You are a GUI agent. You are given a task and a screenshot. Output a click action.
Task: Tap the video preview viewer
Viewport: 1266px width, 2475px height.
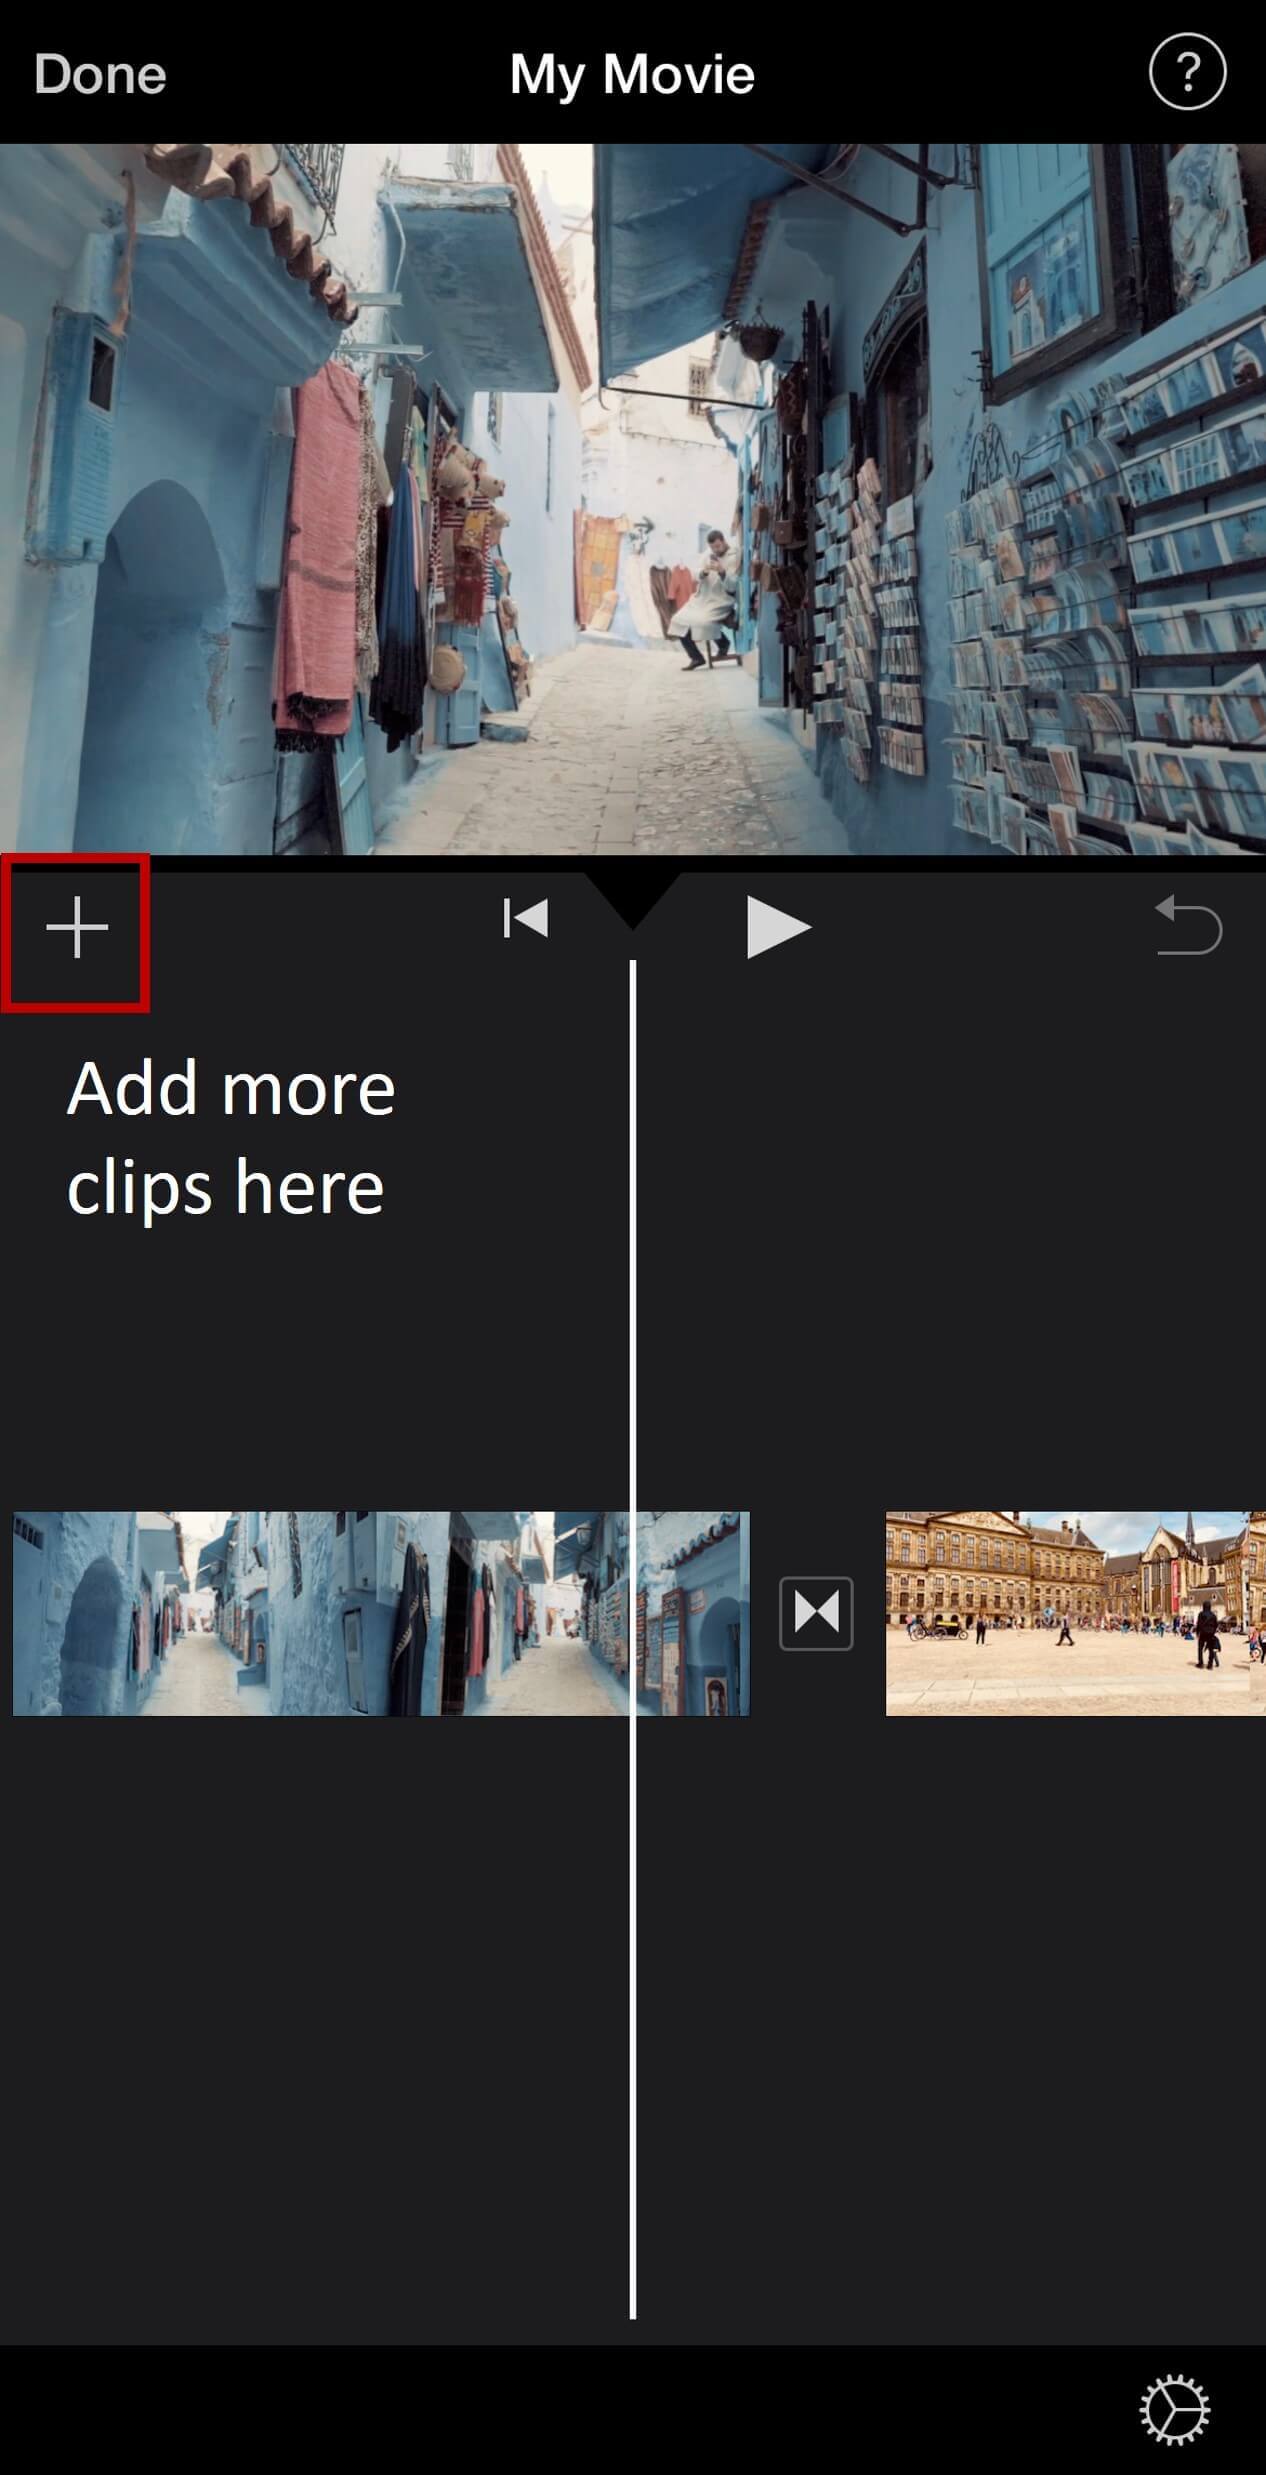click(x=633, y=498)
